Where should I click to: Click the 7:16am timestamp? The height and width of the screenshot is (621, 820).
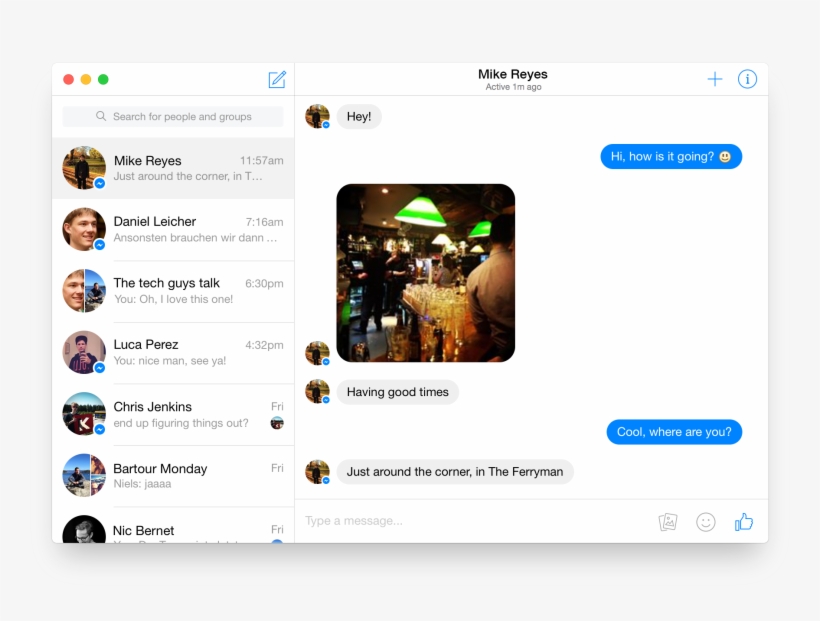(x=265, y=222)
